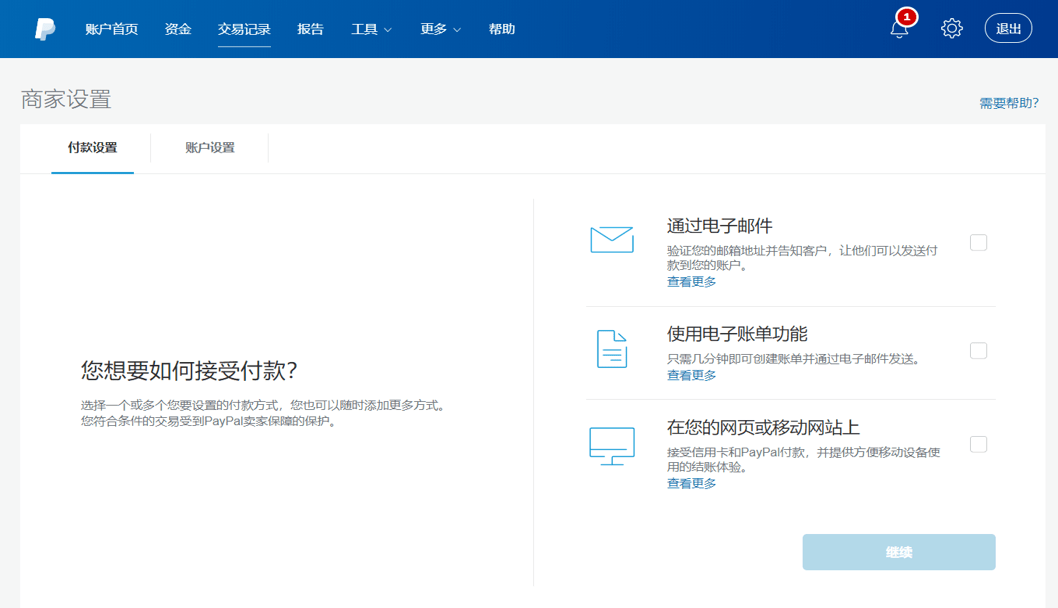Expand the 更多 dropdown menu
1058x608 pixels.
(x=440, y=29)
